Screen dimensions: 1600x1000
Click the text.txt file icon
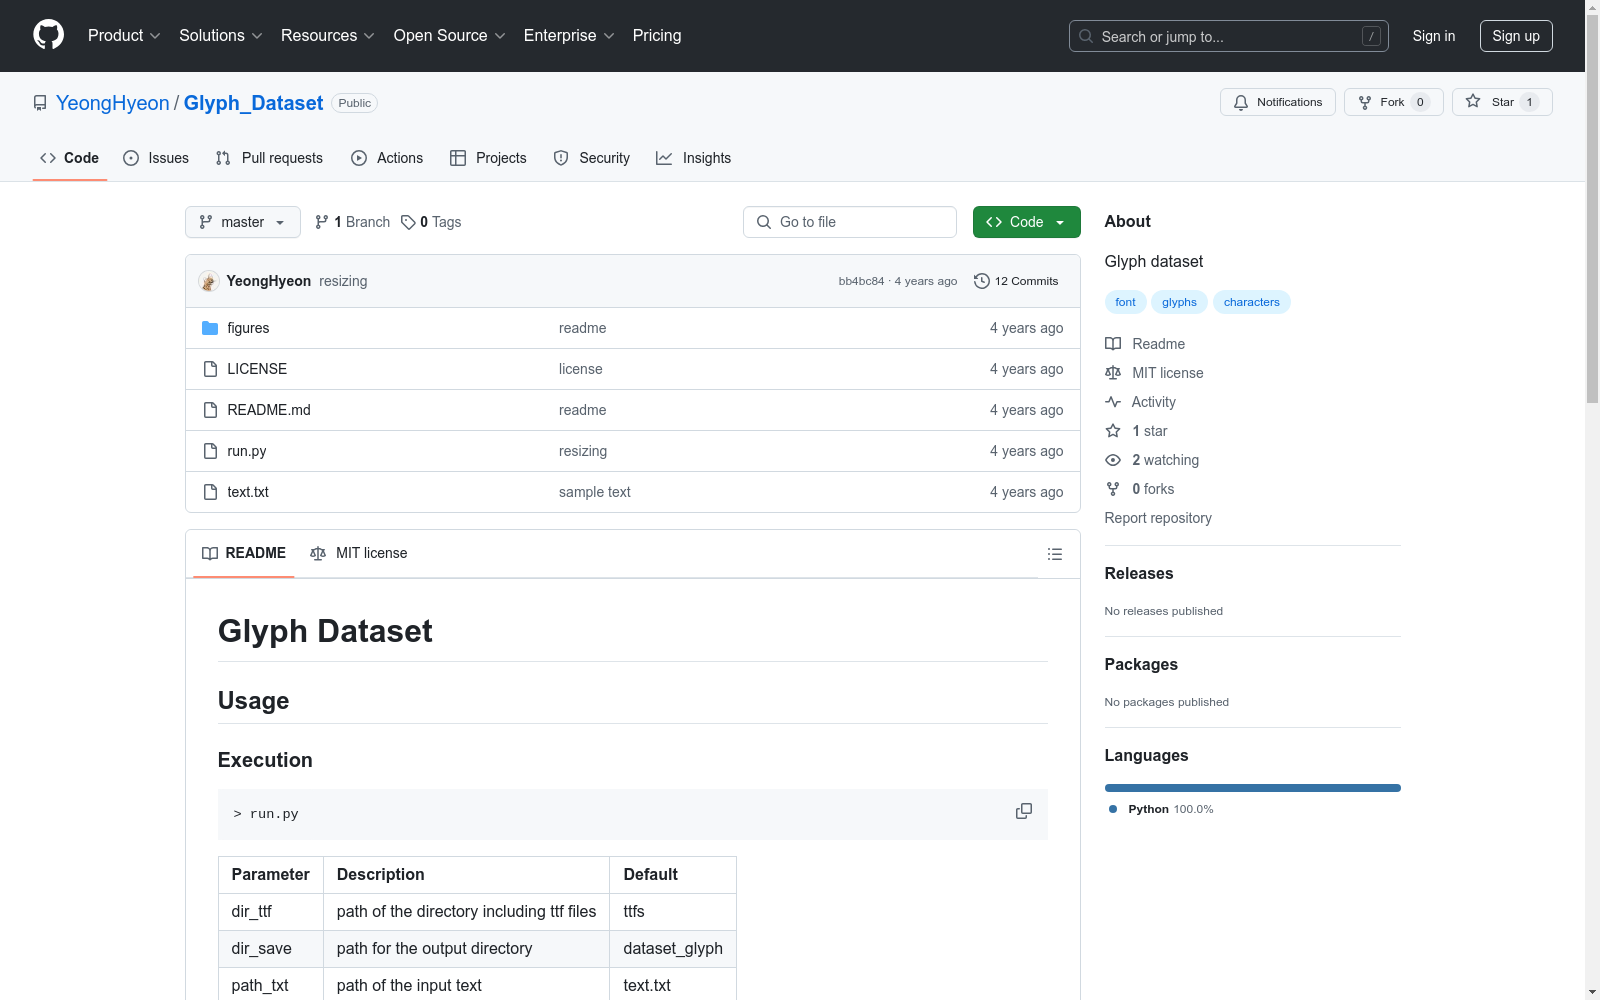[x=210, y=492]
